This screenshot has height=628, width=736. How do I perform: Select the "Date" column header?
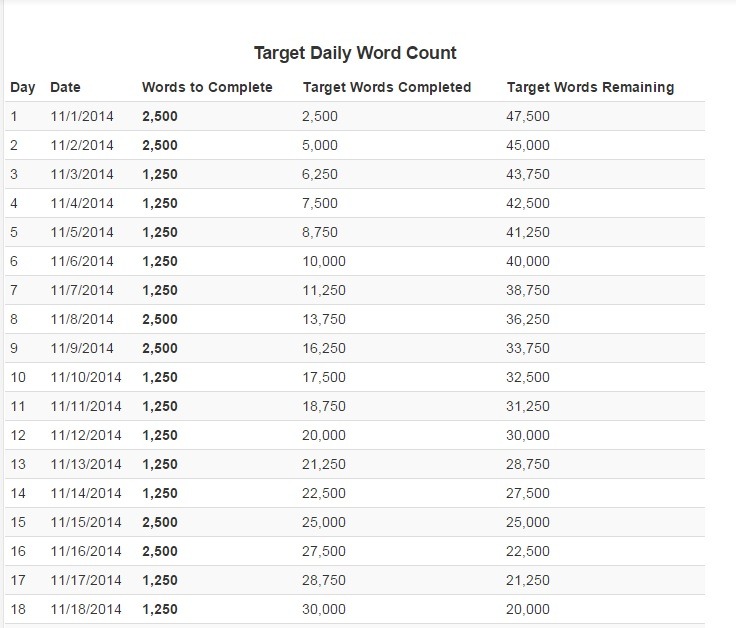pyautogui.click(x=65, y=87)
